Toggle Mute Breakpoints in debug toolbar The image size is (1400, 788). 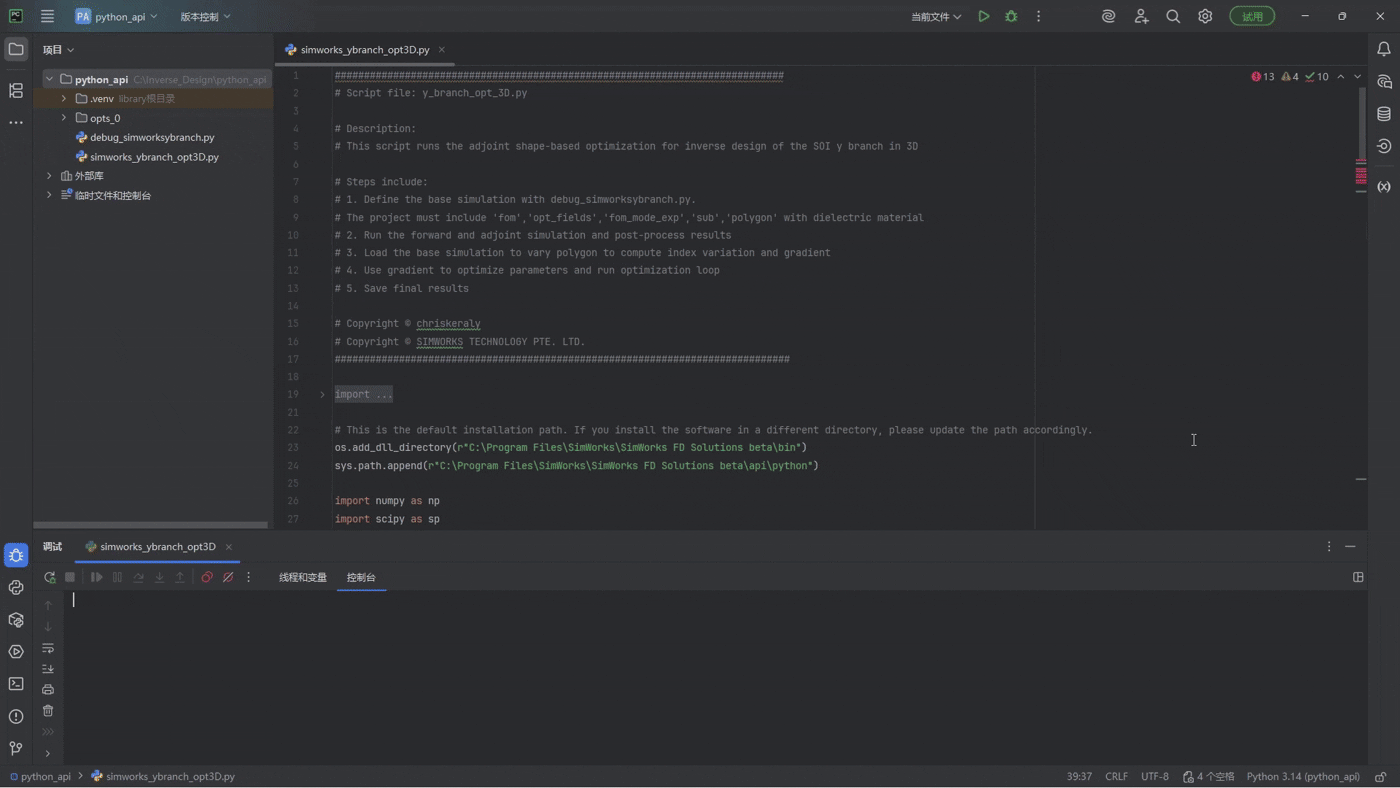(x=228, y=577)
